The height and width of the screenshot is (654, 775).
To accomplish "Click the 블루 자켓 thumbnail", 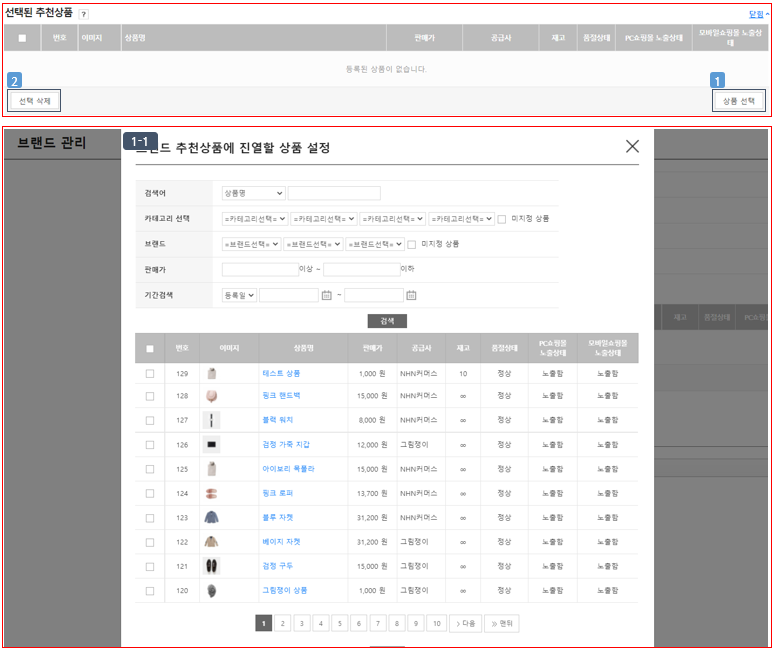I will click(x=212, y=518).
